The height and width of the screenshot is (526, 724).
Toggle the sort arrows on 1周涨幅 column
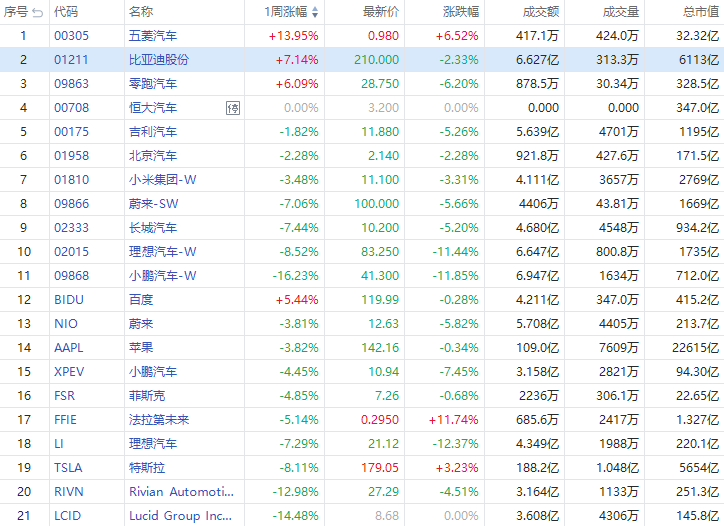pos(315,12)
